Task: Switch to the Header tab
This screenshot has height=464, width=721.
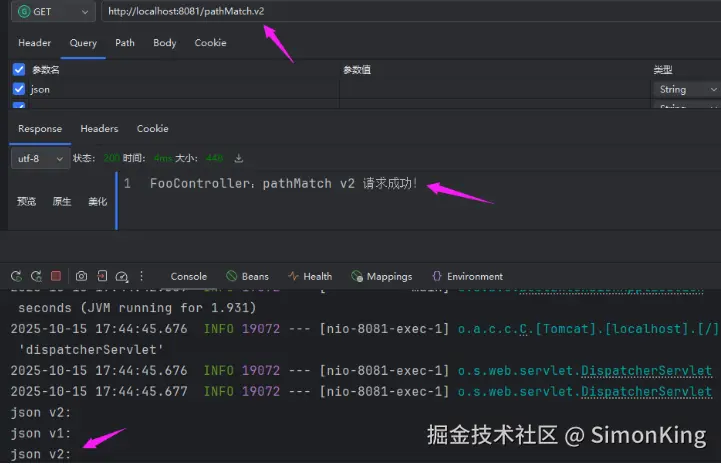Action: click(34, 43)
